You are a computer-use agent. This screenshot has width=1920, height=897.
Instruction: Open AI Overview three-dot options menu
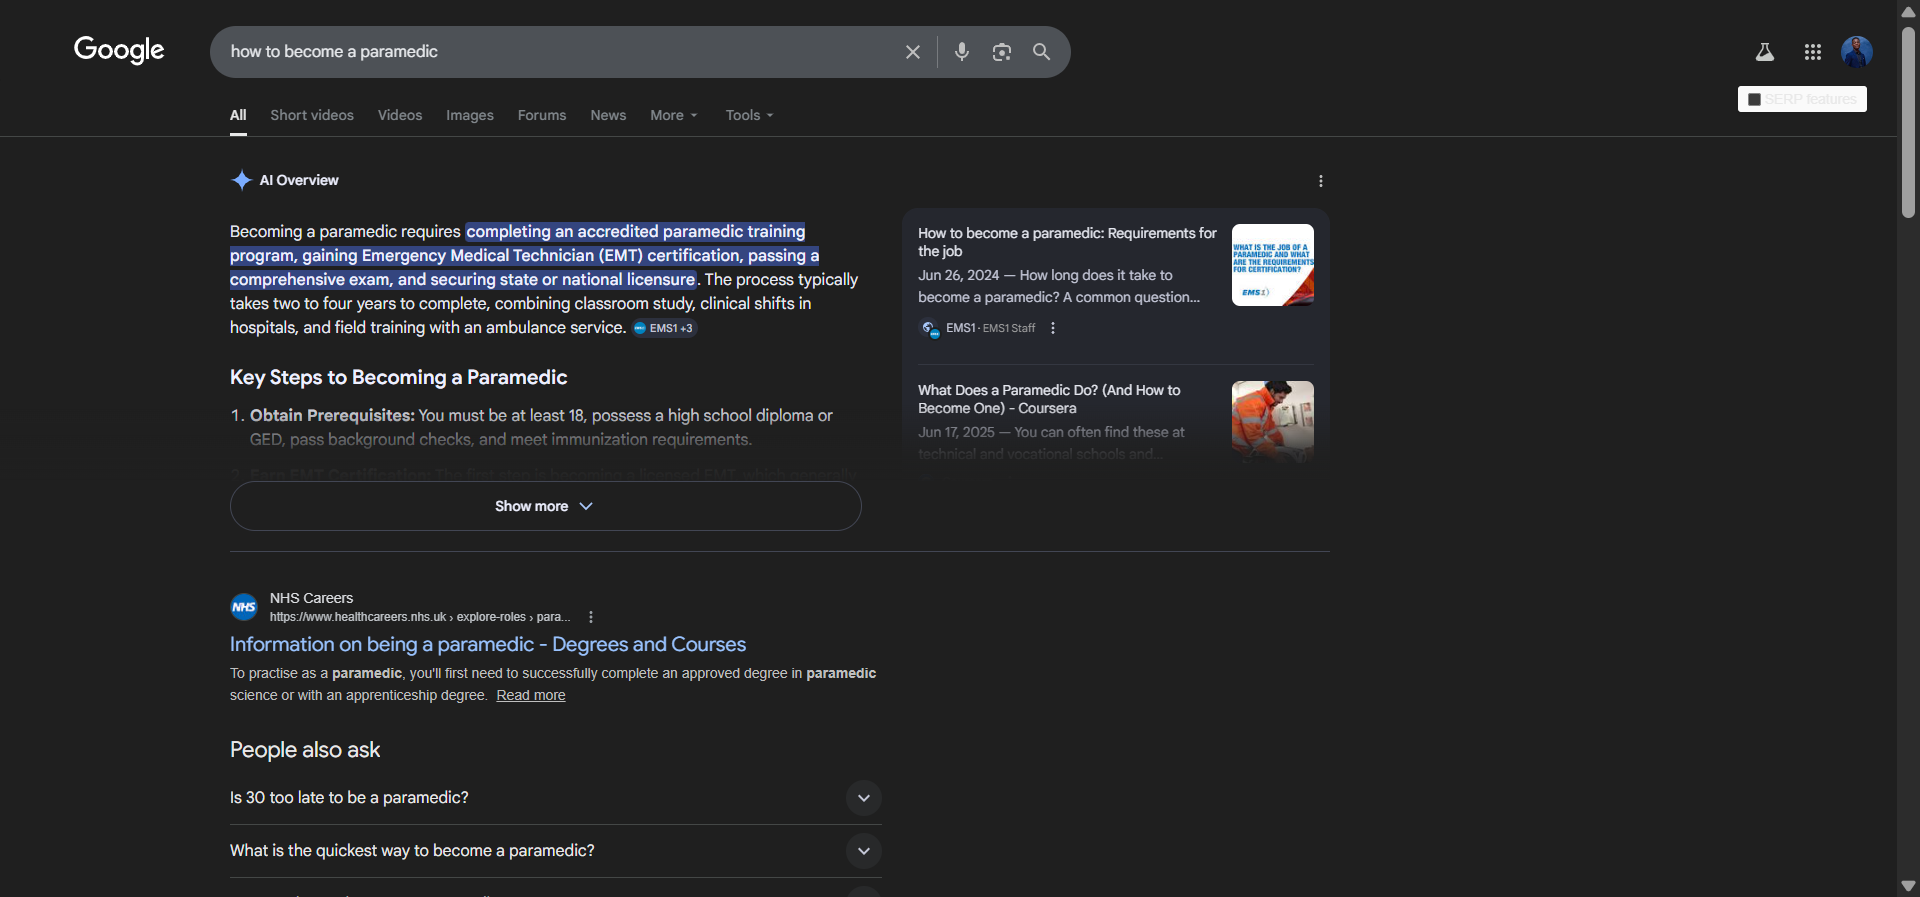tap(1321, 181)
